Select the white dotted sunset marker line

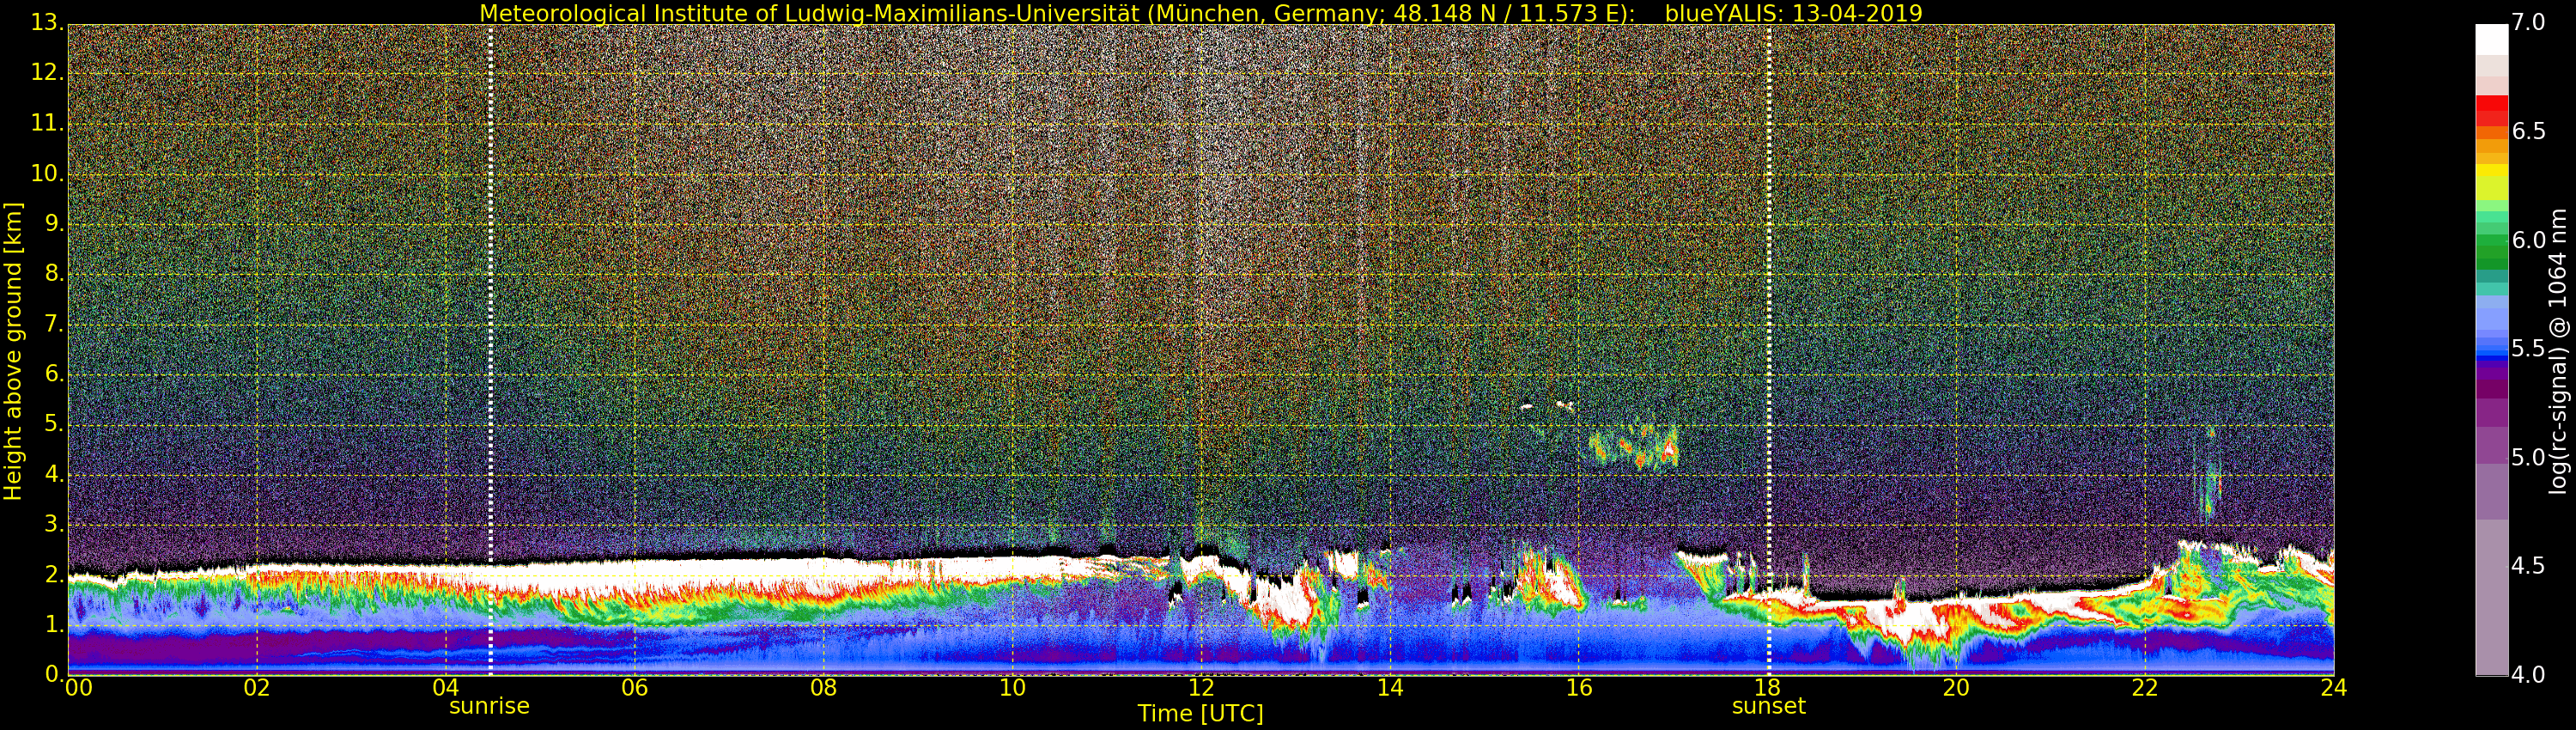point(1769,350)
